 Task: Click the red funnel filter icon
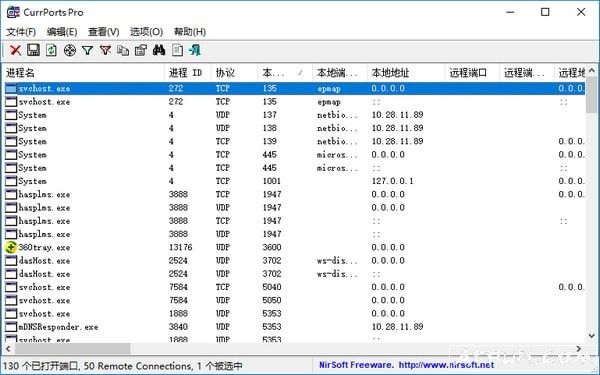105,50
